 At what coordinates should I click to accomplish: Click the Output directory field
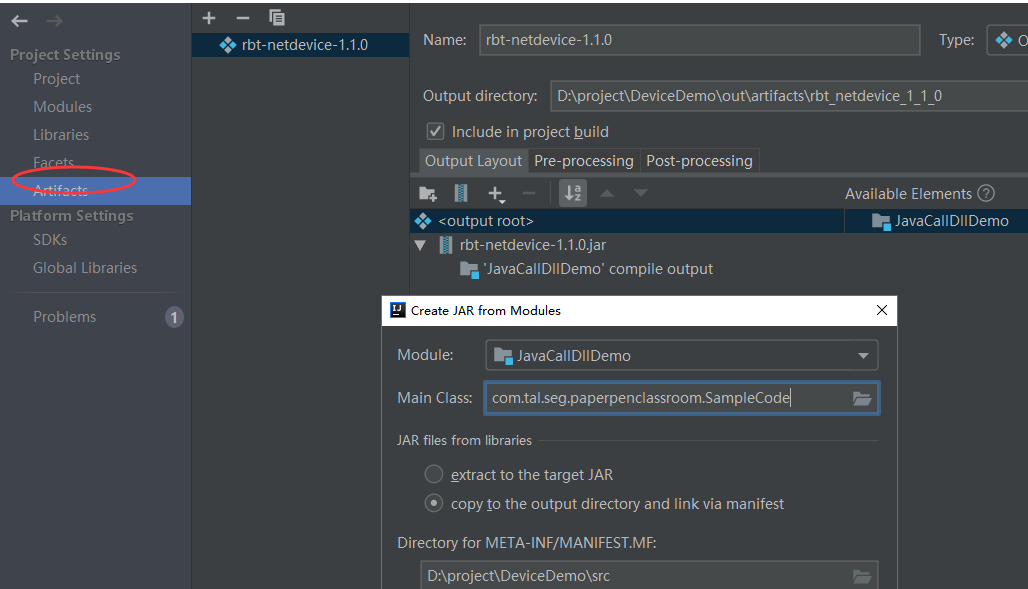coord(789,96)
